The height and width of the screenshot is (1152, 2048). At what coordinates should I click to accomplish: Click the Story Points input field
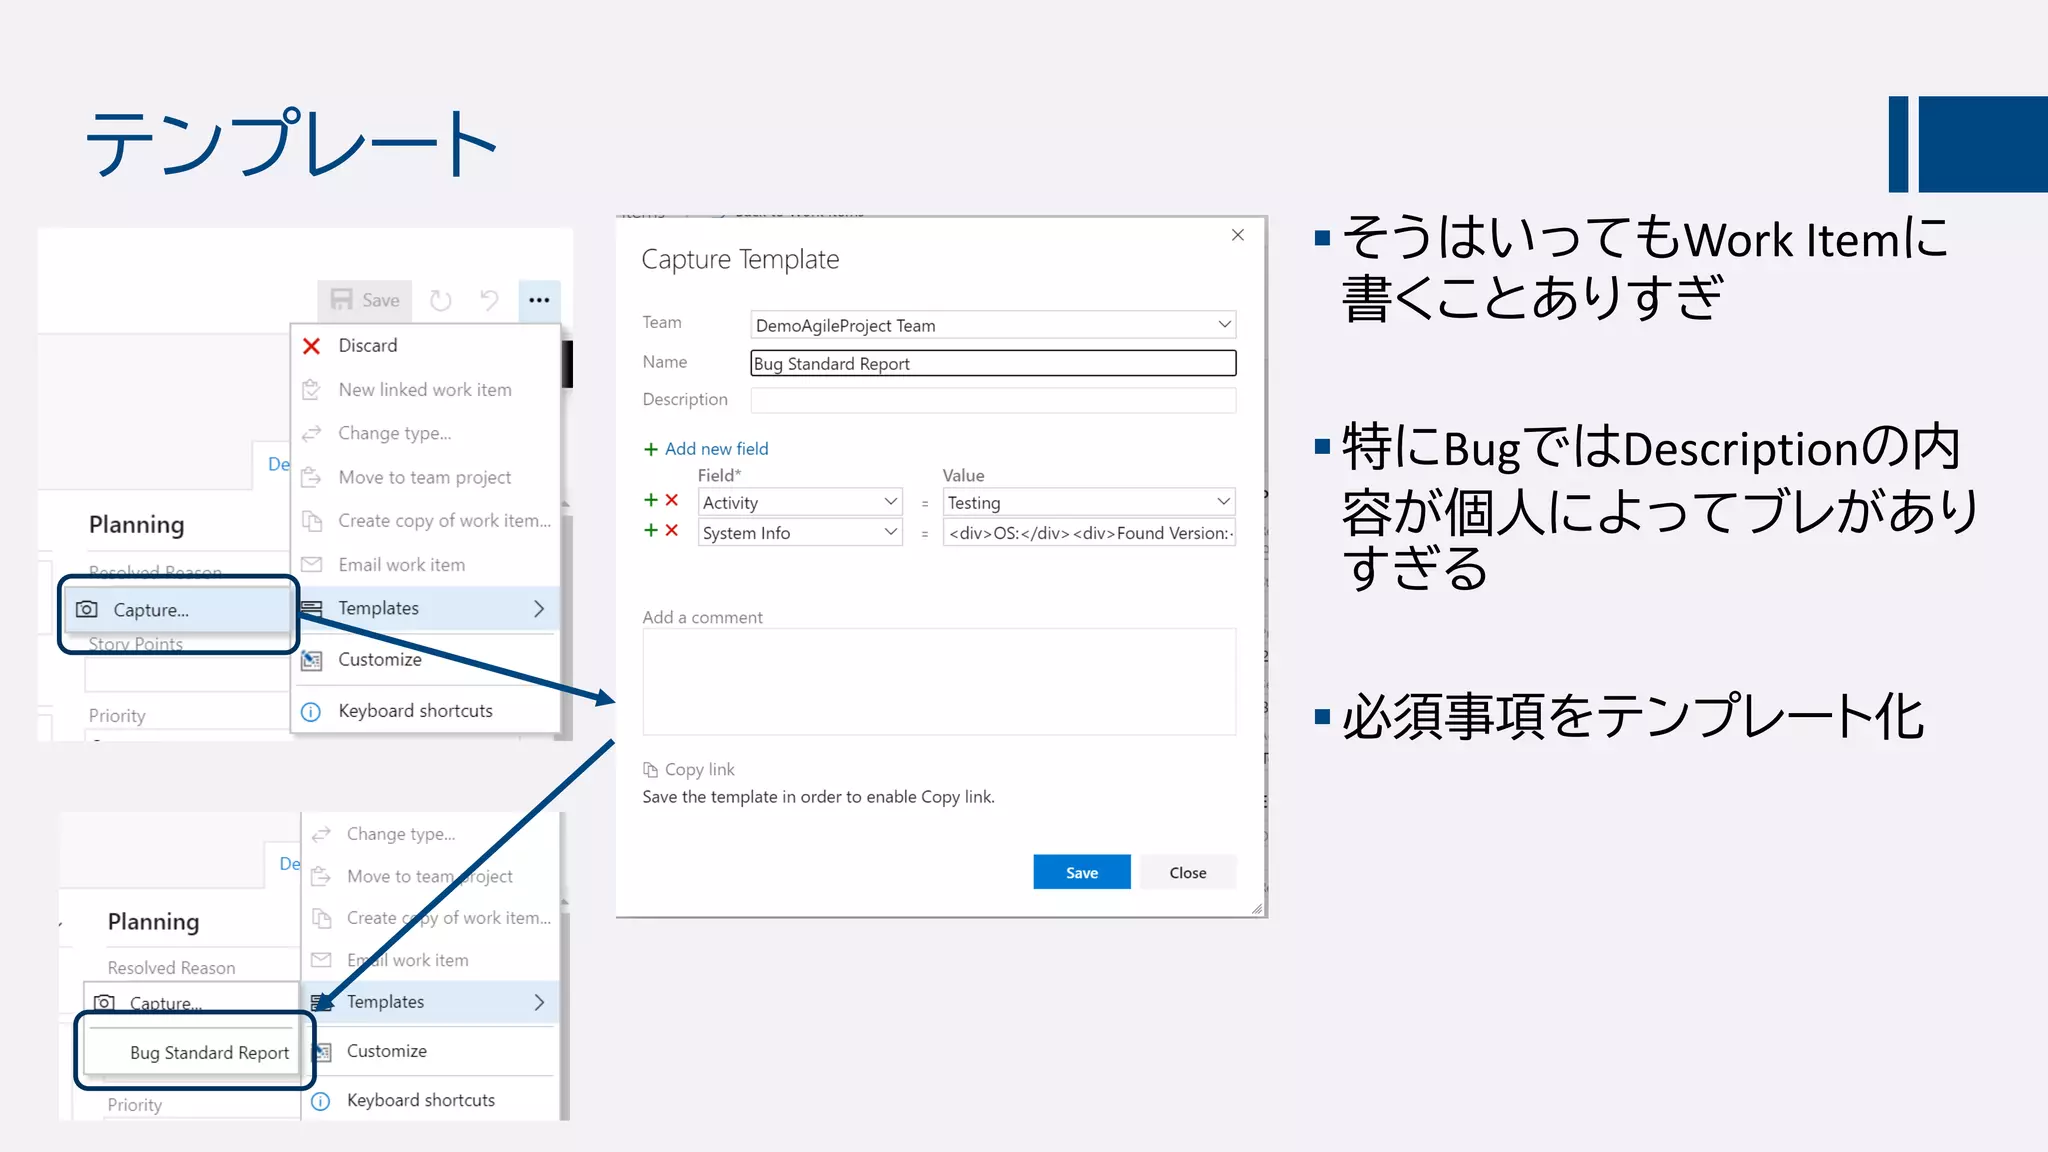[188, 676]
